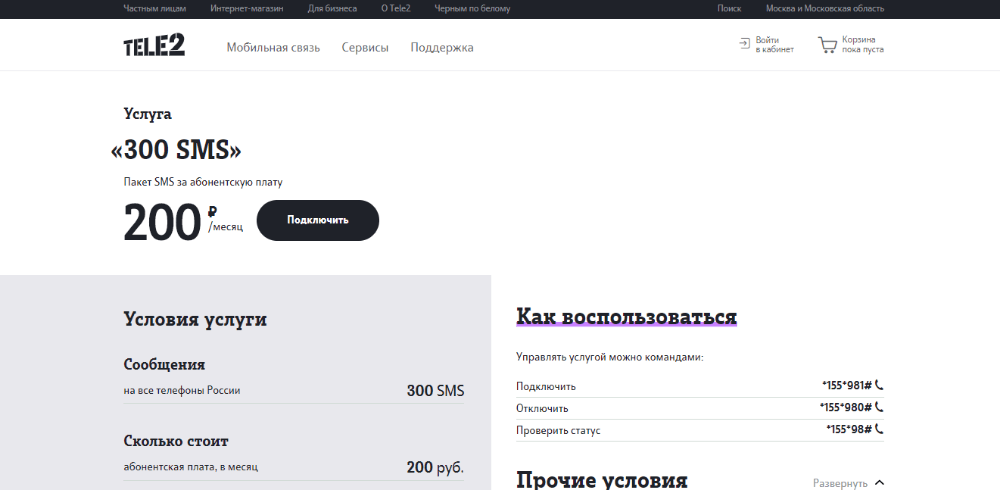Open Интернет-магазин in top bar
Viewport: 1000px width, 490px height.
(x=247, y=9)
